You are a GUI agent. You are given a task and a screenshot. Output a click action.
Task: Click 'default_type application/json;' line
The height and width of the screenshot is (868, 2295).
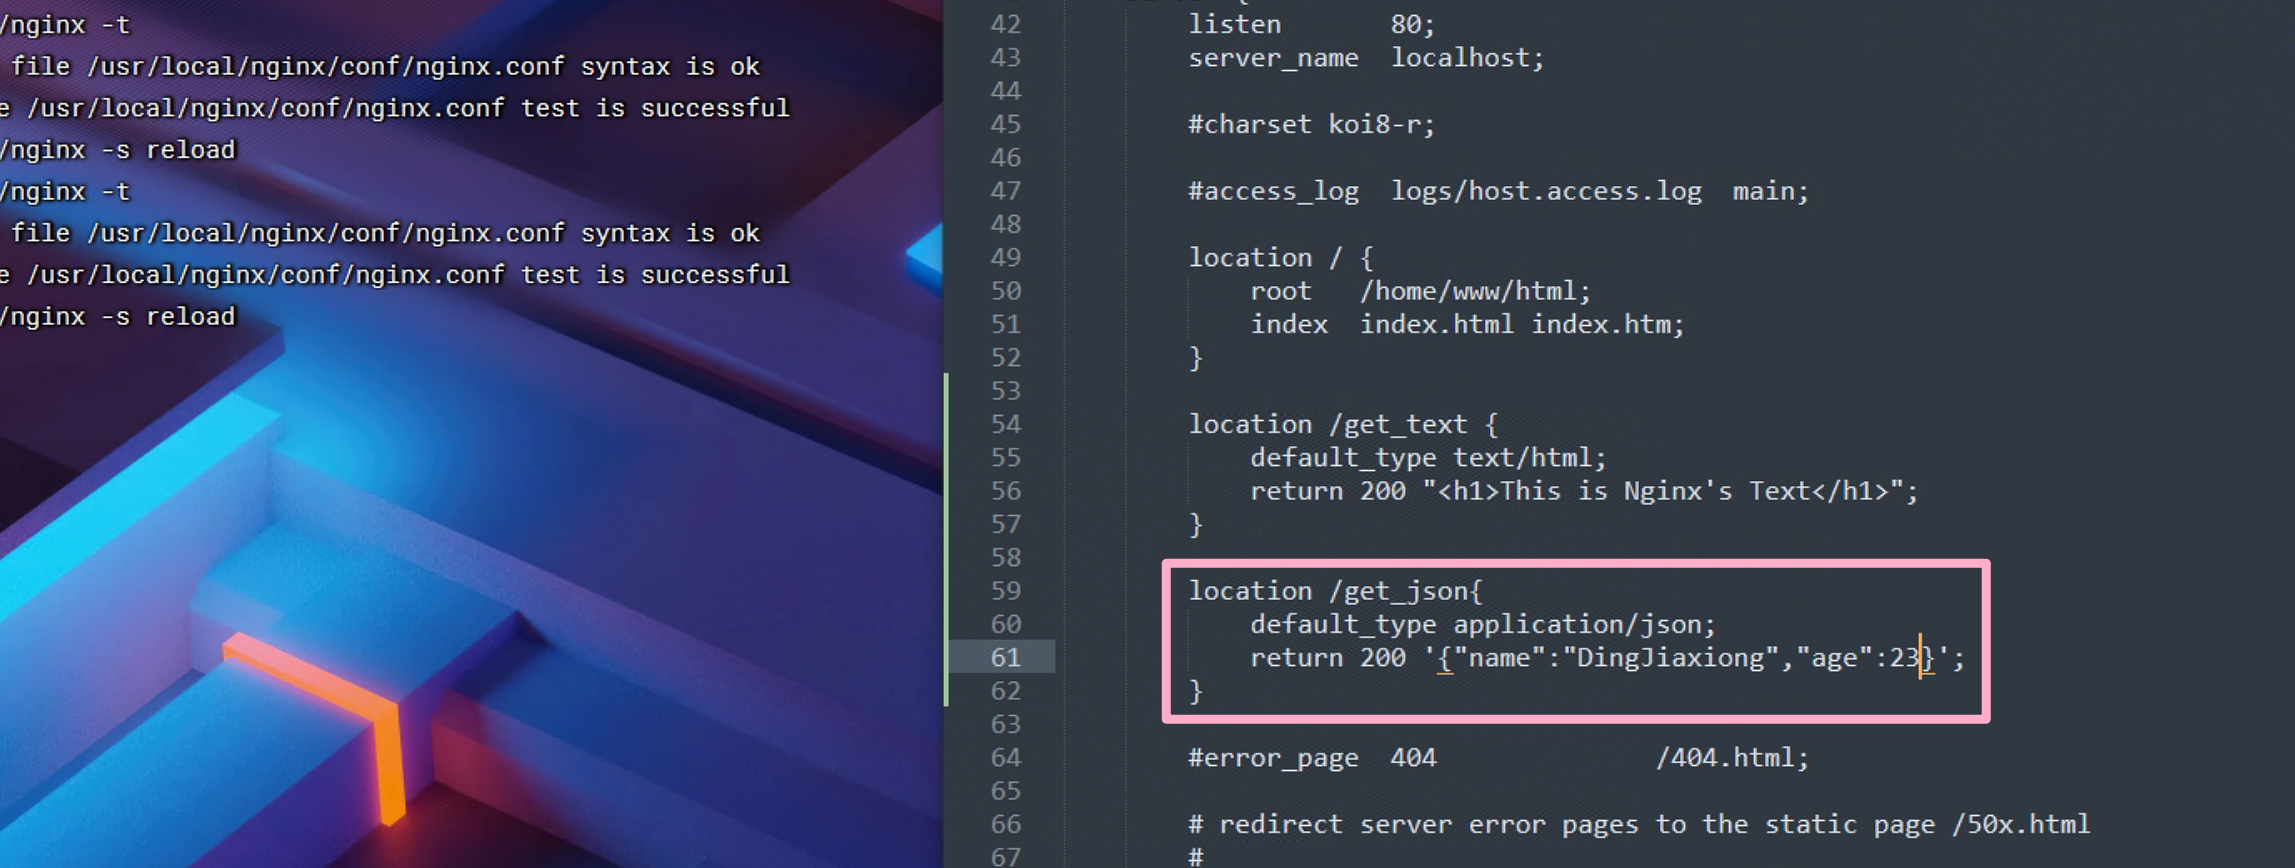click(1482, 625)
